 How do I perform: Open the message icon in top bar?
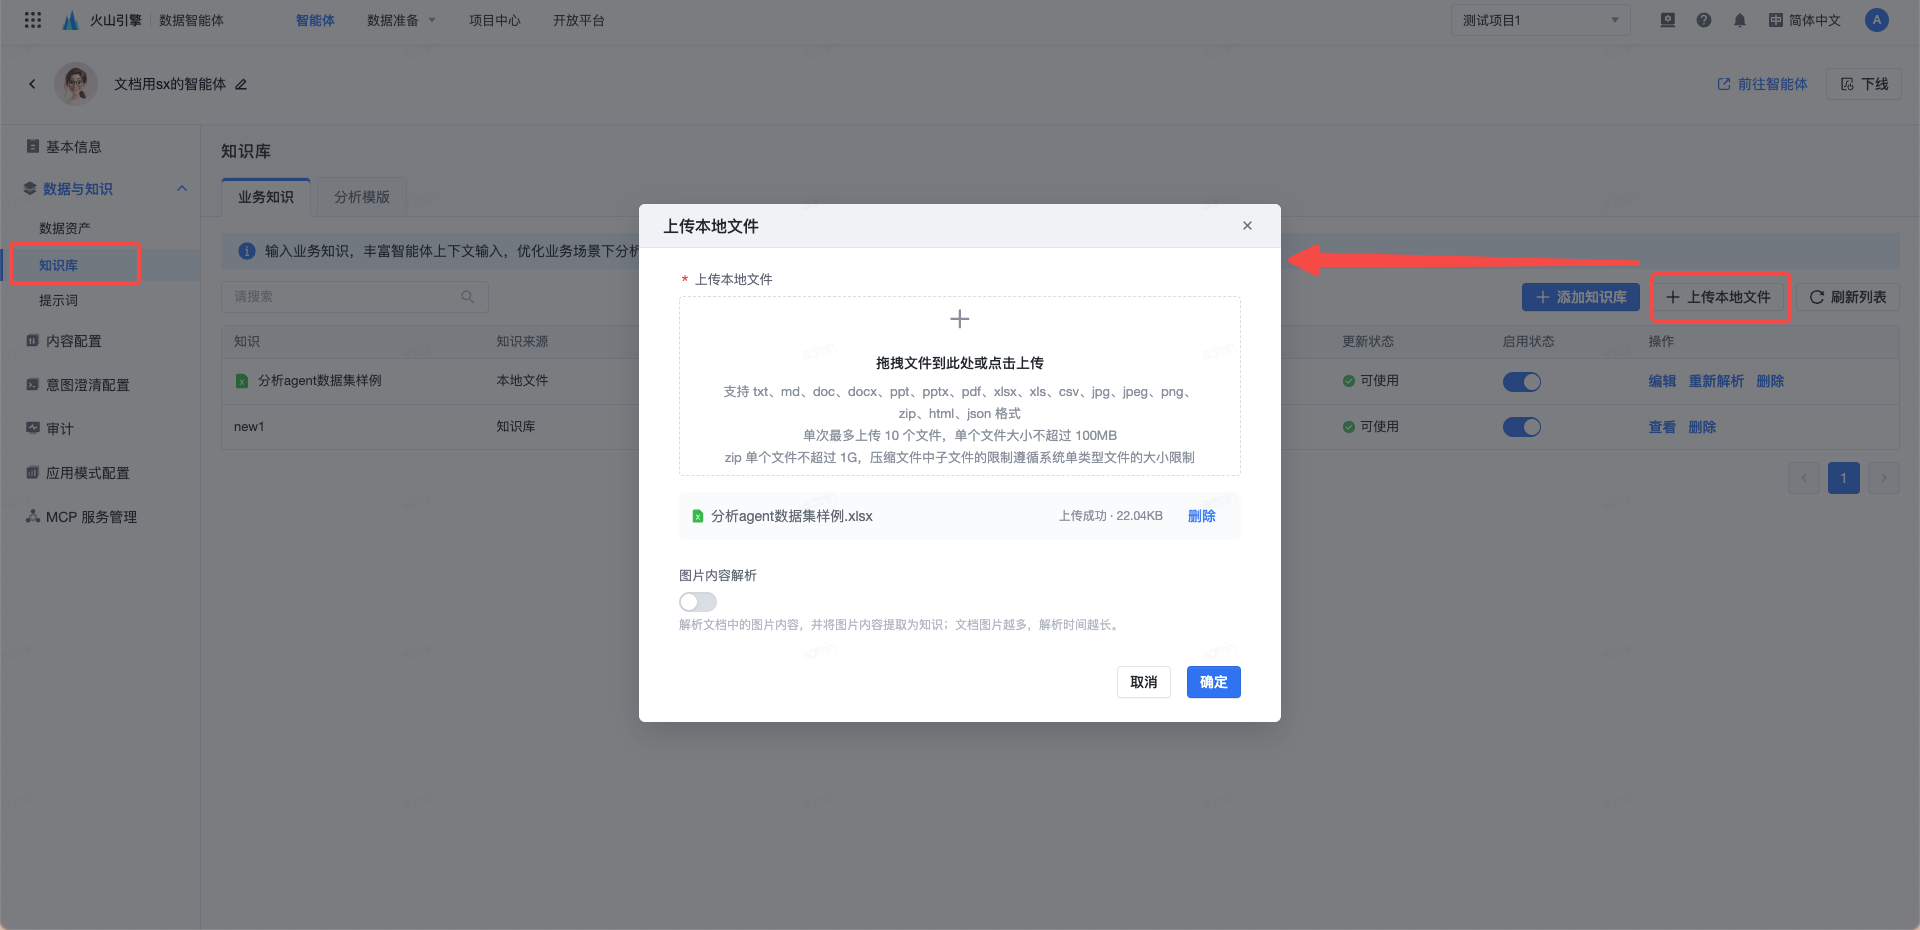point(1667,20)
